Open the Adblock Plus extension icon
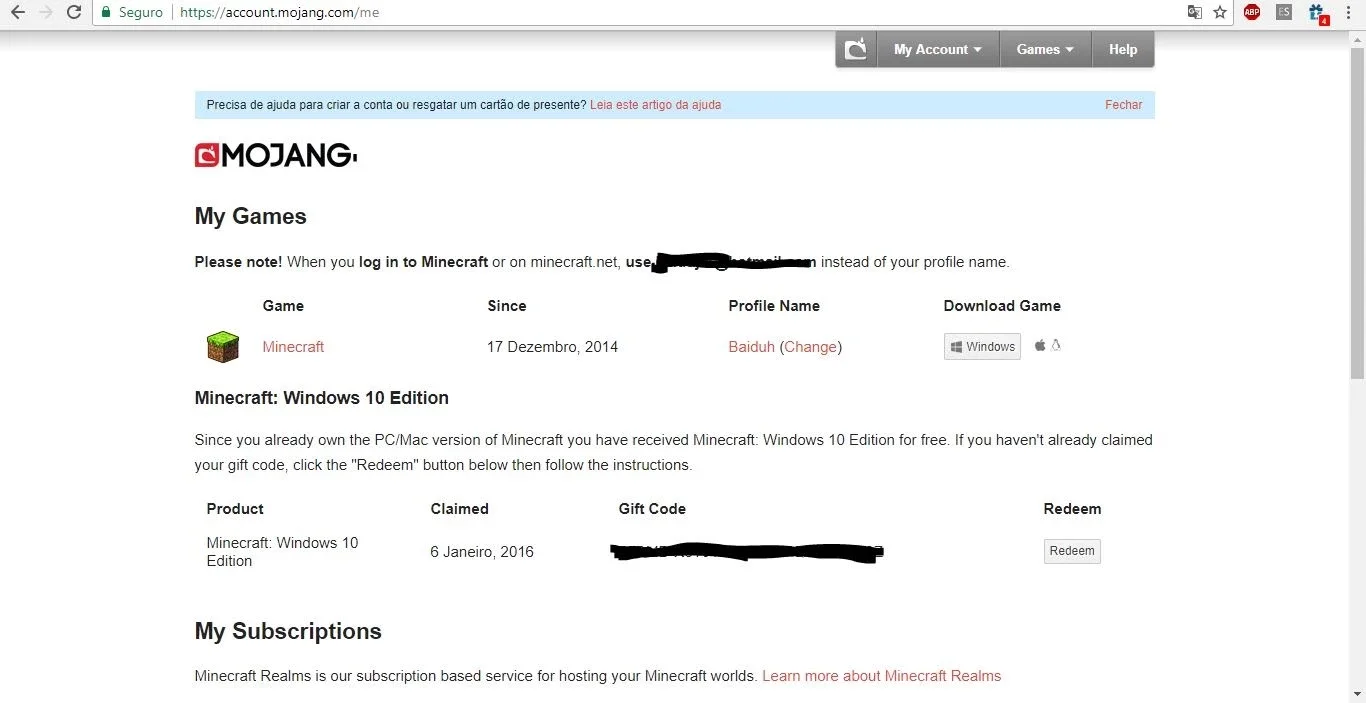Viewport: 1366px width, 703px height. pos(1252,13)
